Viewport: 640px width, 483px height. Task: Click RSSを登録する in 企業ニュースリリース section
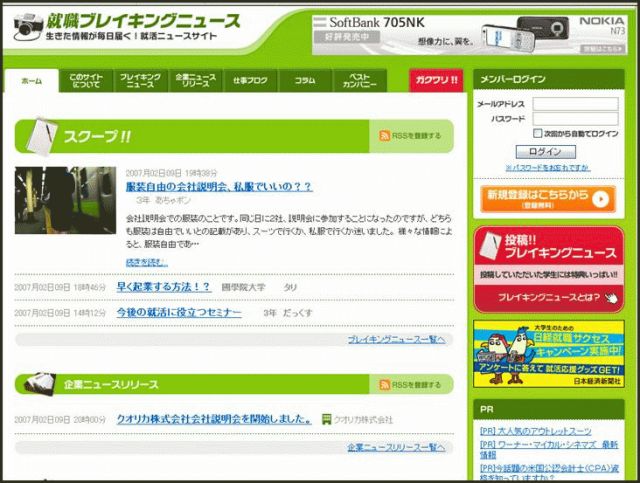tap(416, 385)
